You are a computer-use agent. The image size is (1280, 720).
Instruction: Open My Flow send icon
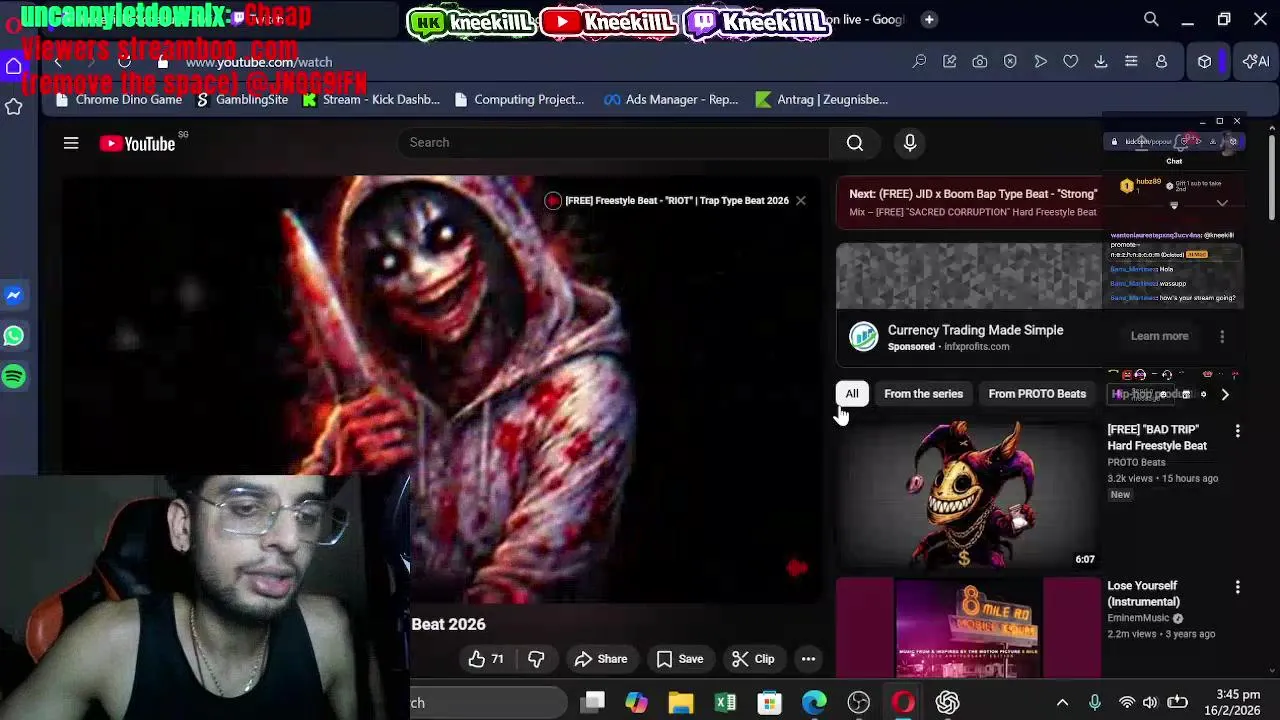coord(1040,62)
